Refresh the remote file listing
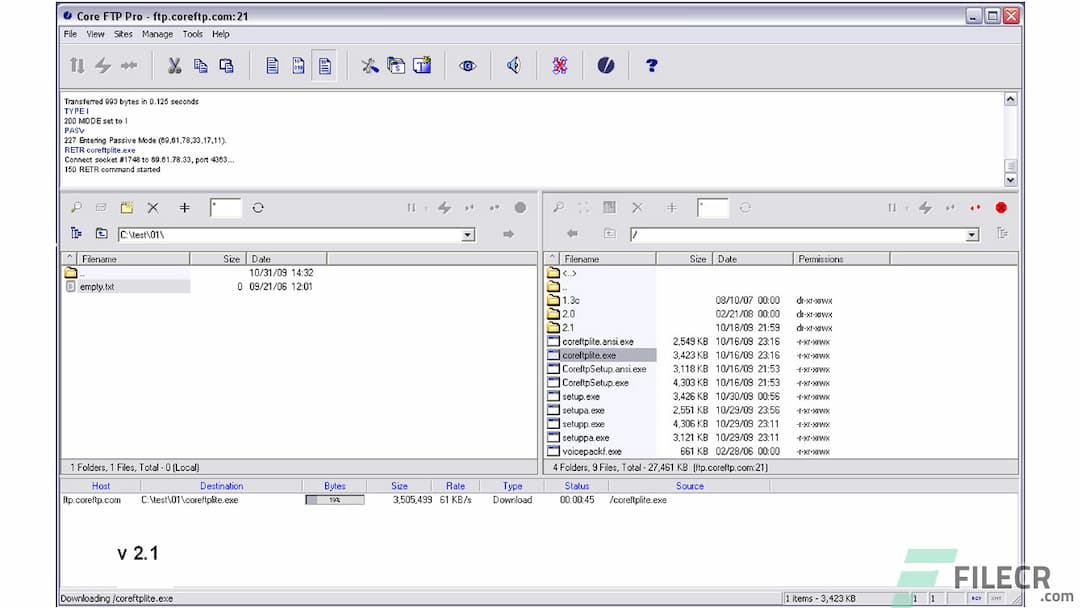 pos(743,207)
